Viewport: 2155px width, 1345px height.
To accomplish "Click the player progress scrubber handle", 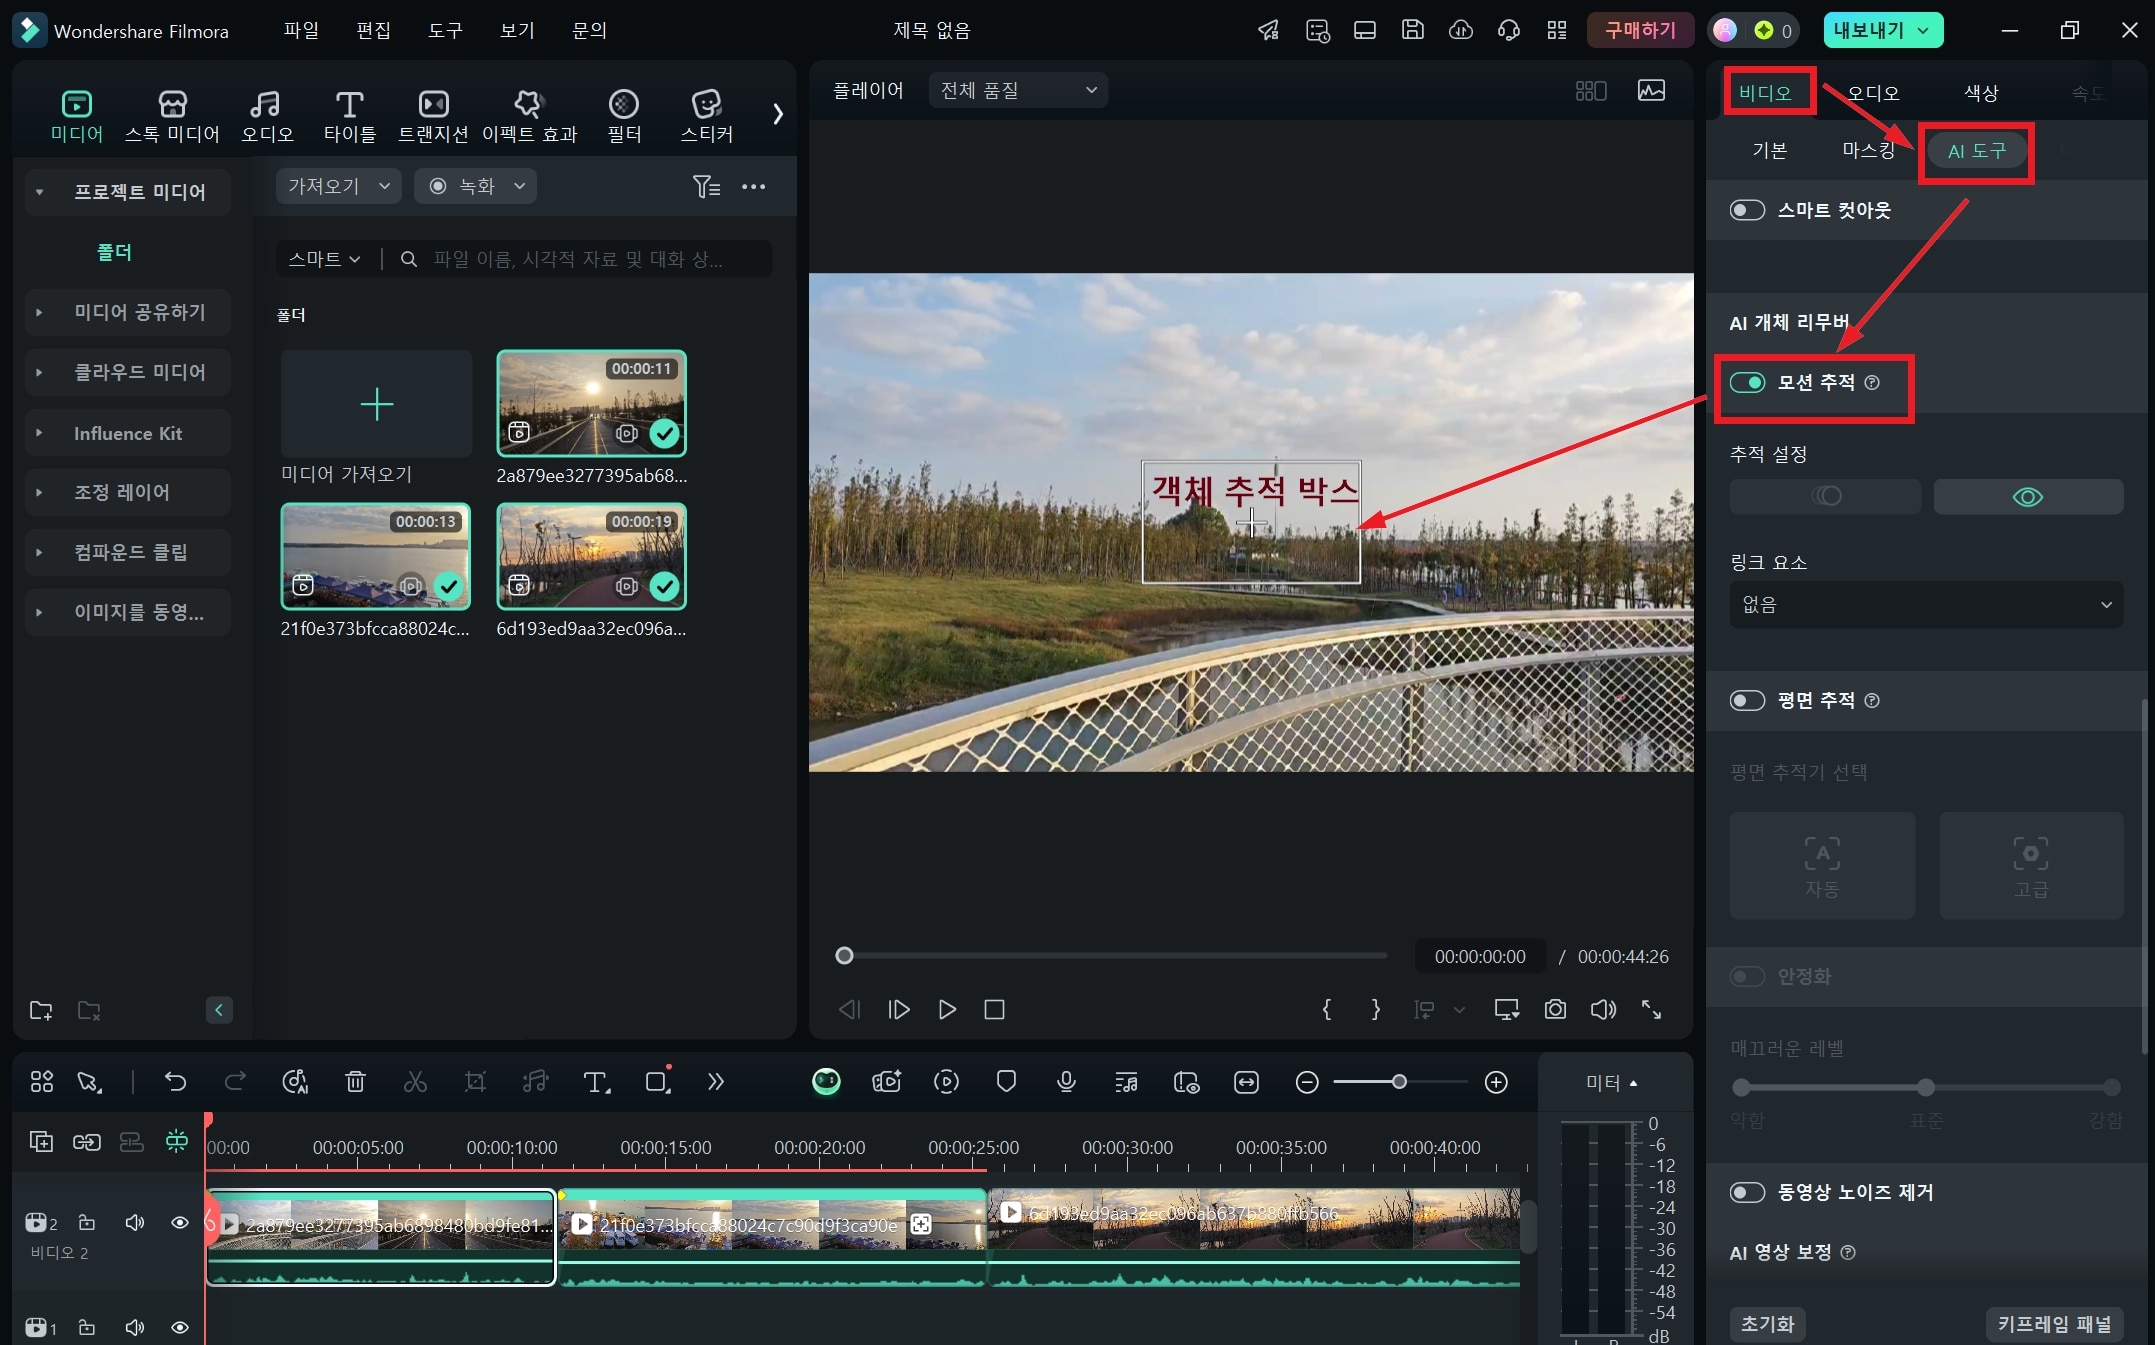I will [844, 956].
